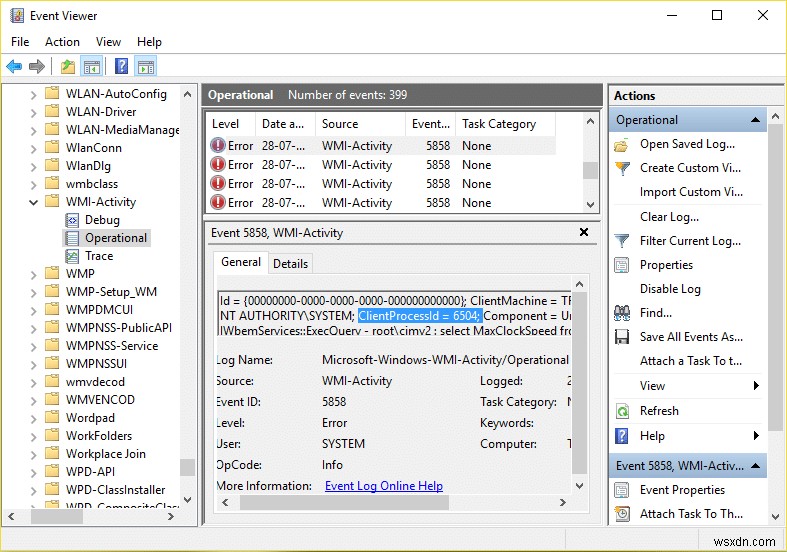
Task: Click Refresh in the Actions pane
Action: (659, 411)
